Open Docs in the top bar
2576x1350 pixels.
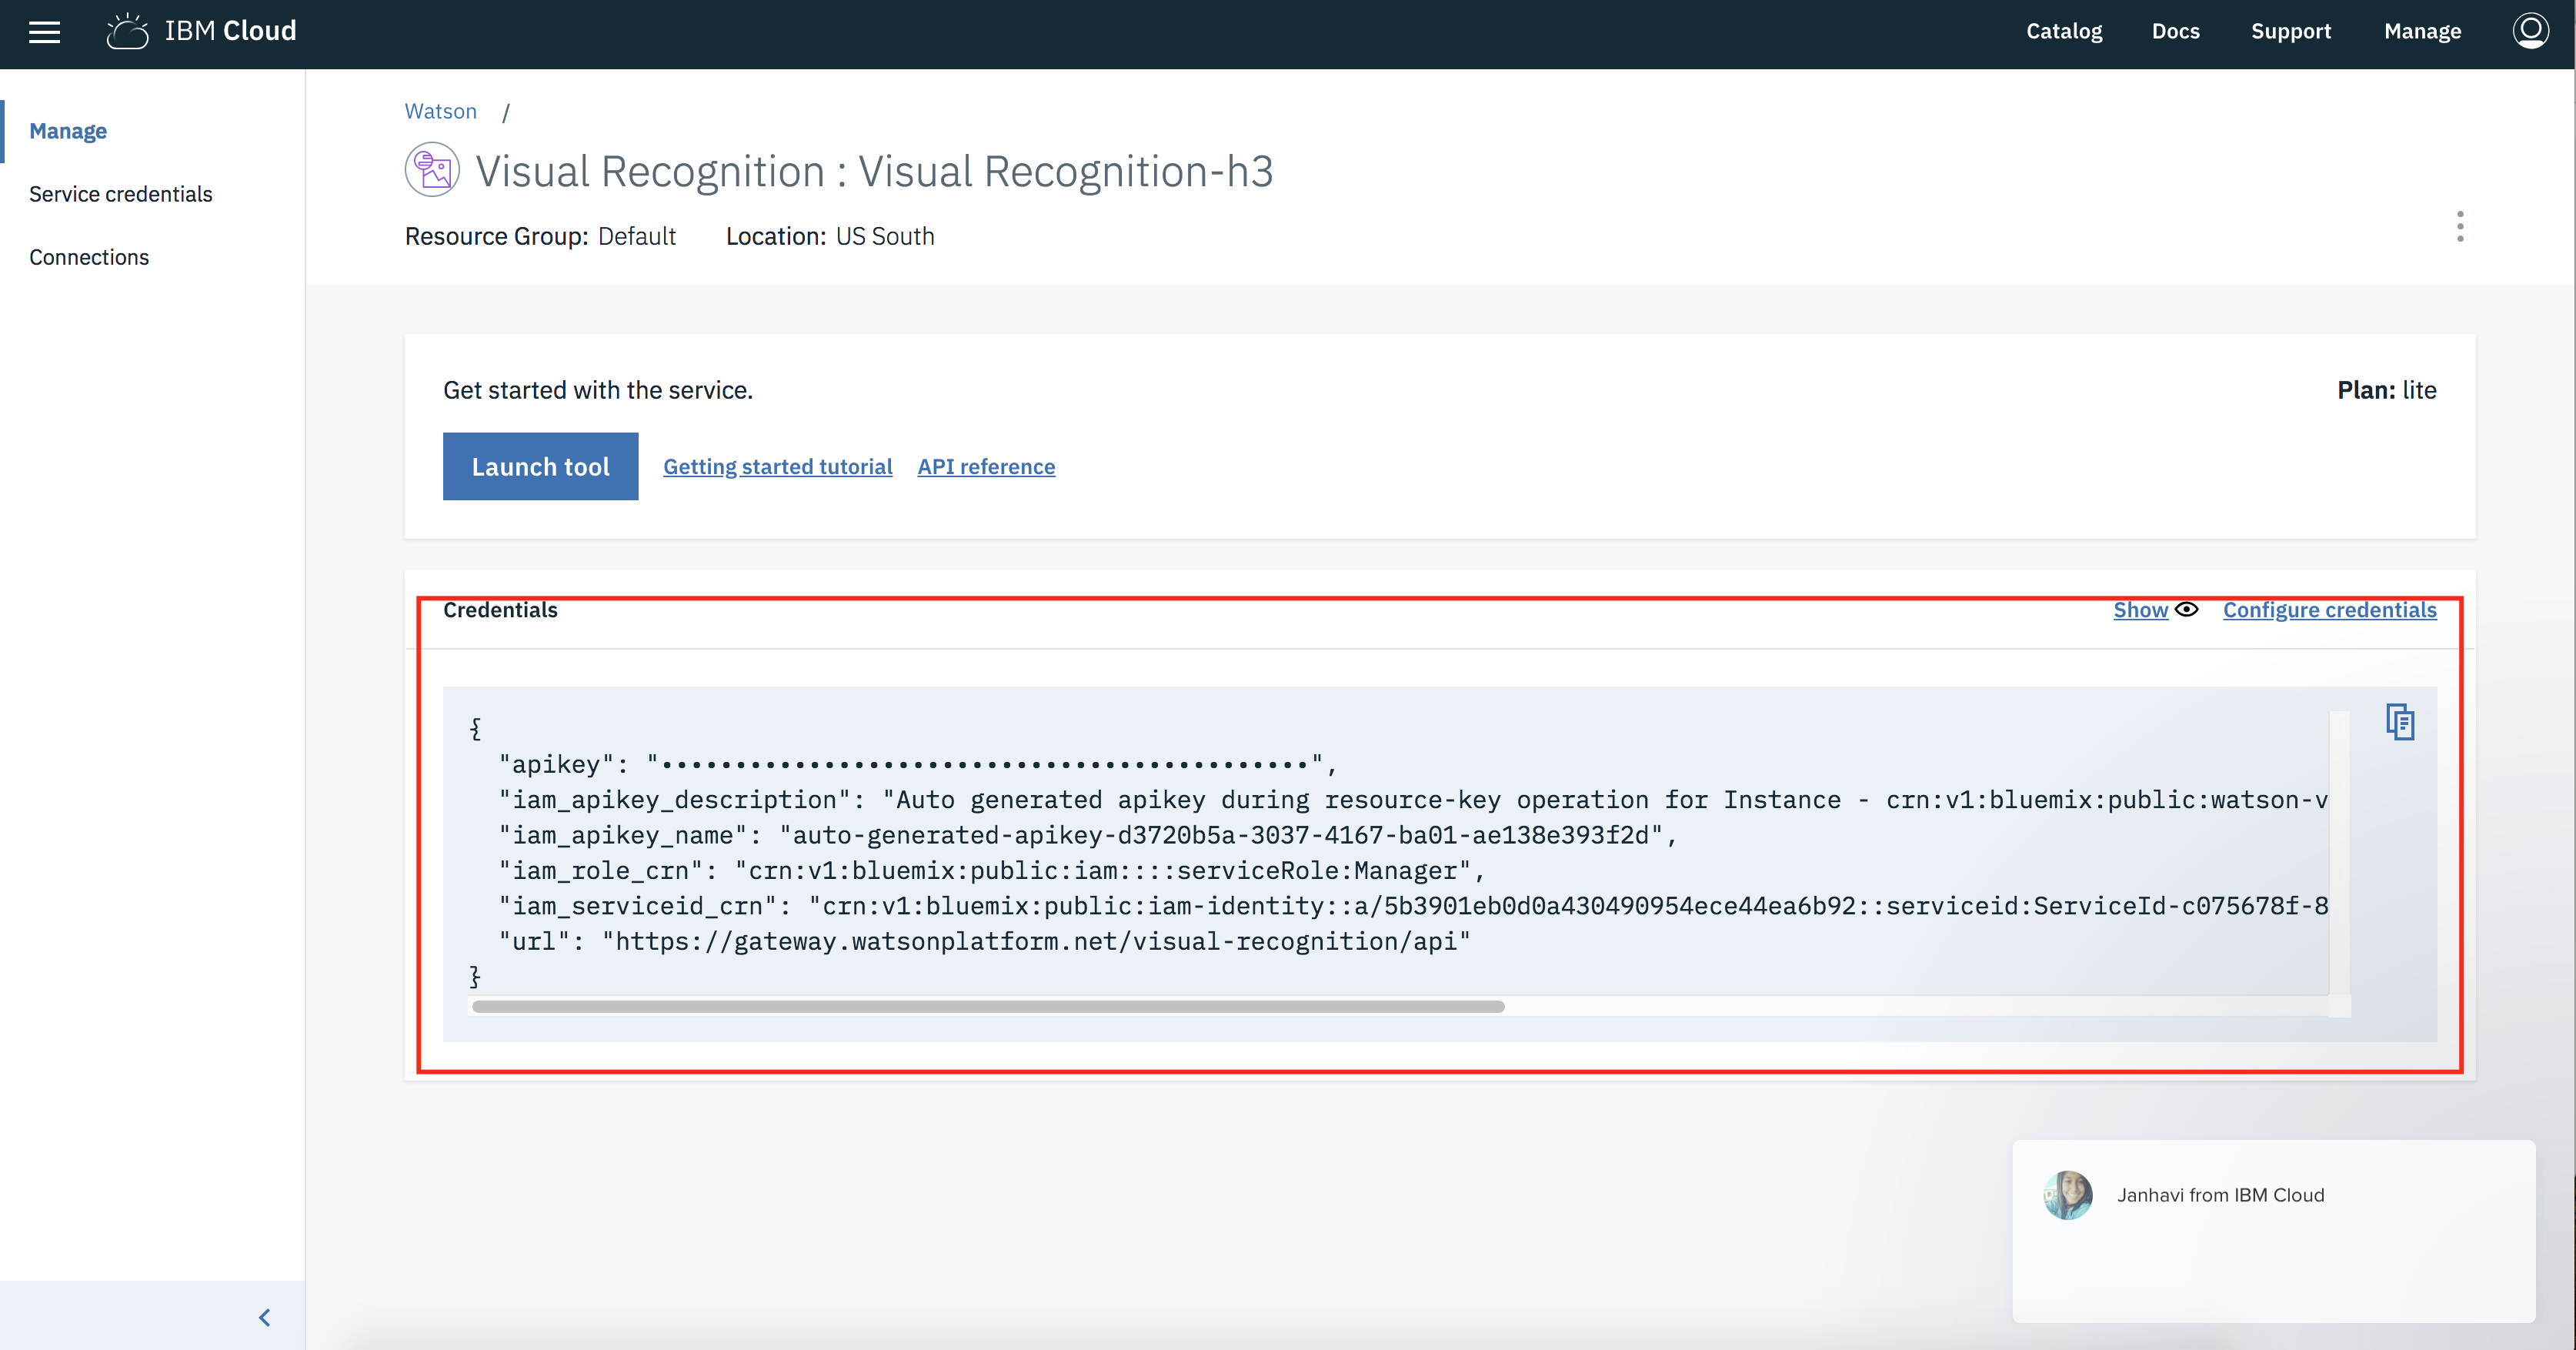pyautogui.click(x=2175, y=31)
